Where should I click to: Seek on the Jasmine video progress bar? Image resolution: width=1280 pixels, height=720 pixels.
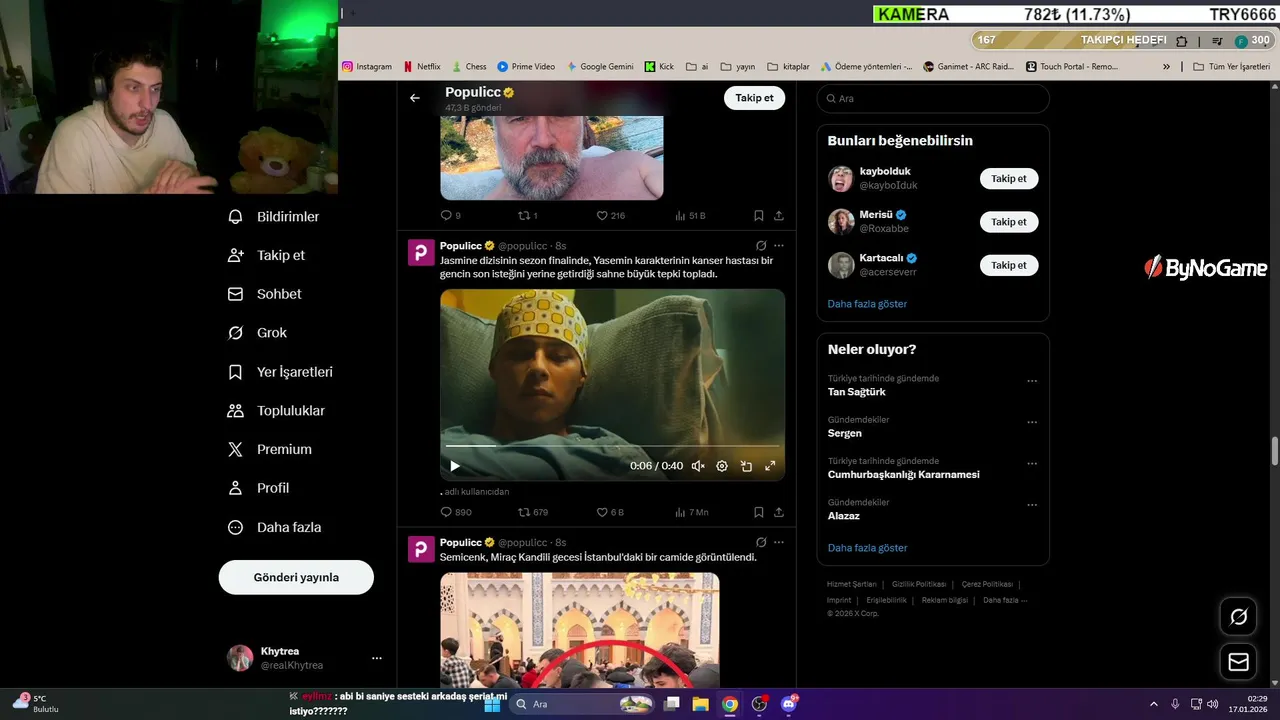click(612, 446)
